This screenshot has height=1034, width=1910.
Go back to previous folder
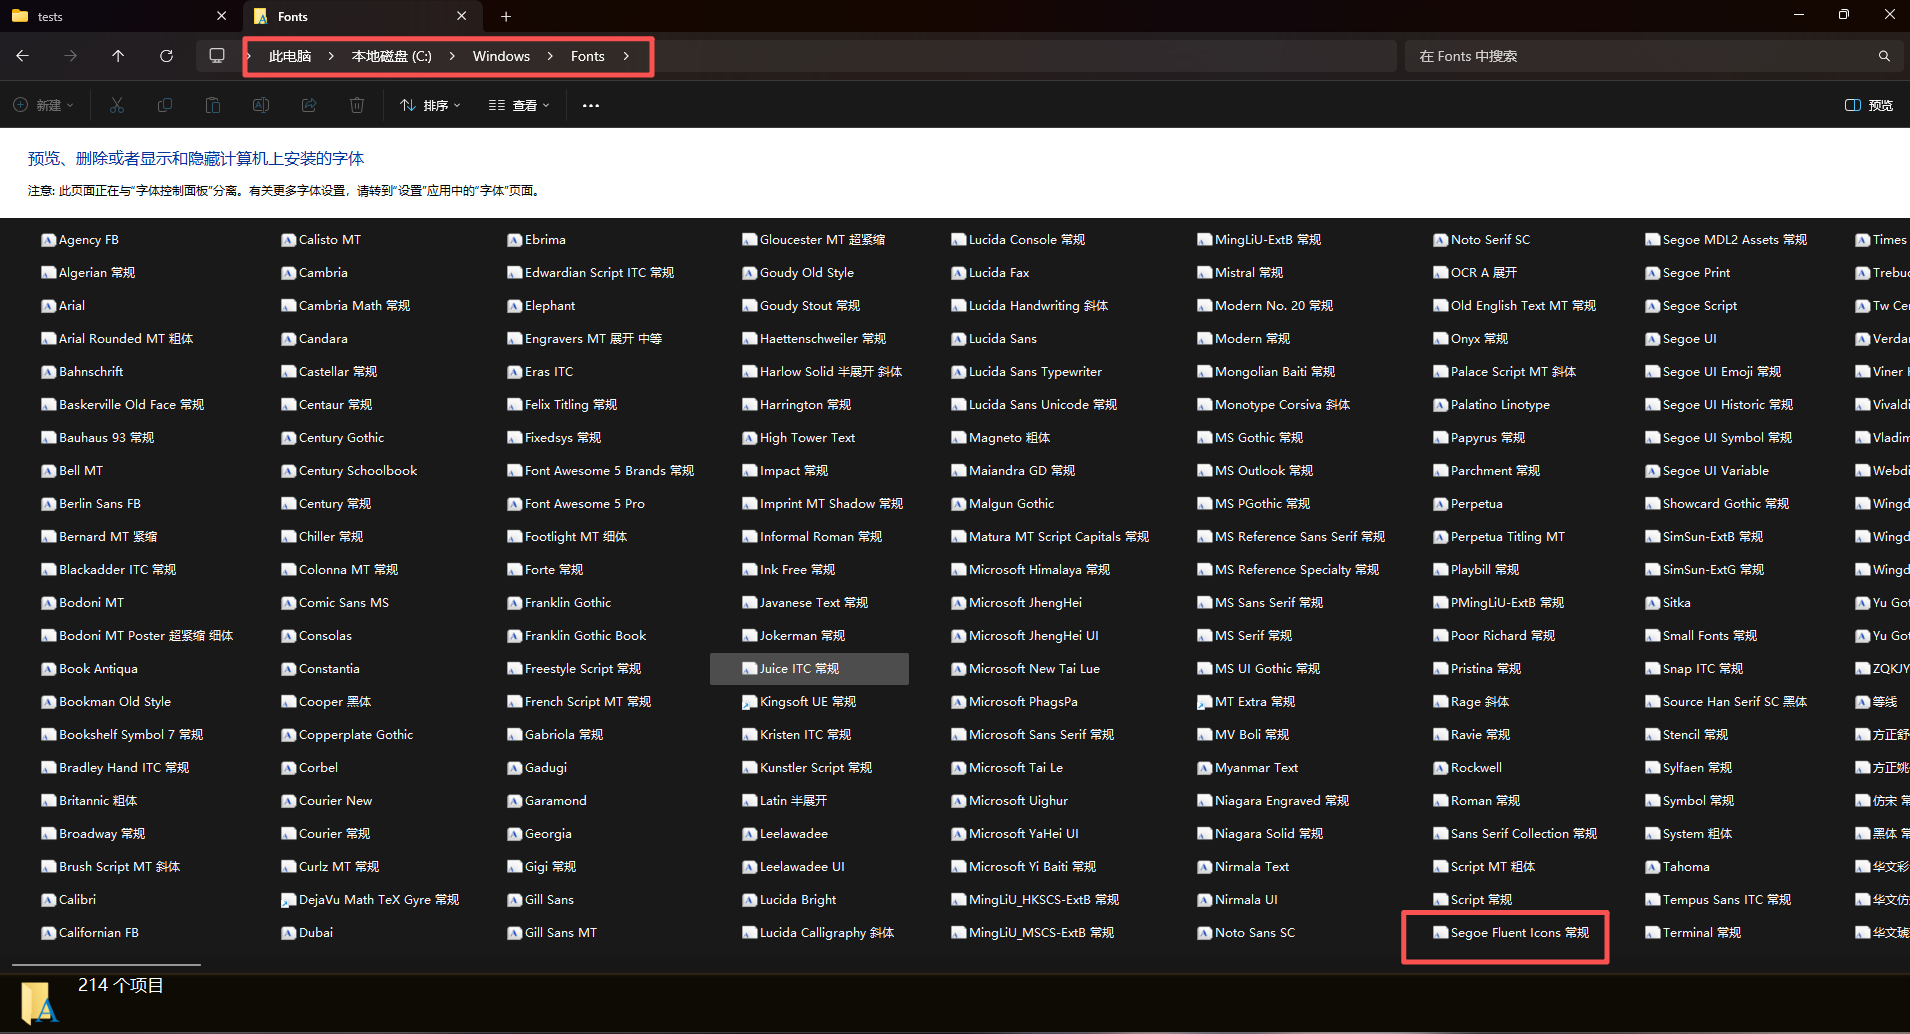pos(22,56)
